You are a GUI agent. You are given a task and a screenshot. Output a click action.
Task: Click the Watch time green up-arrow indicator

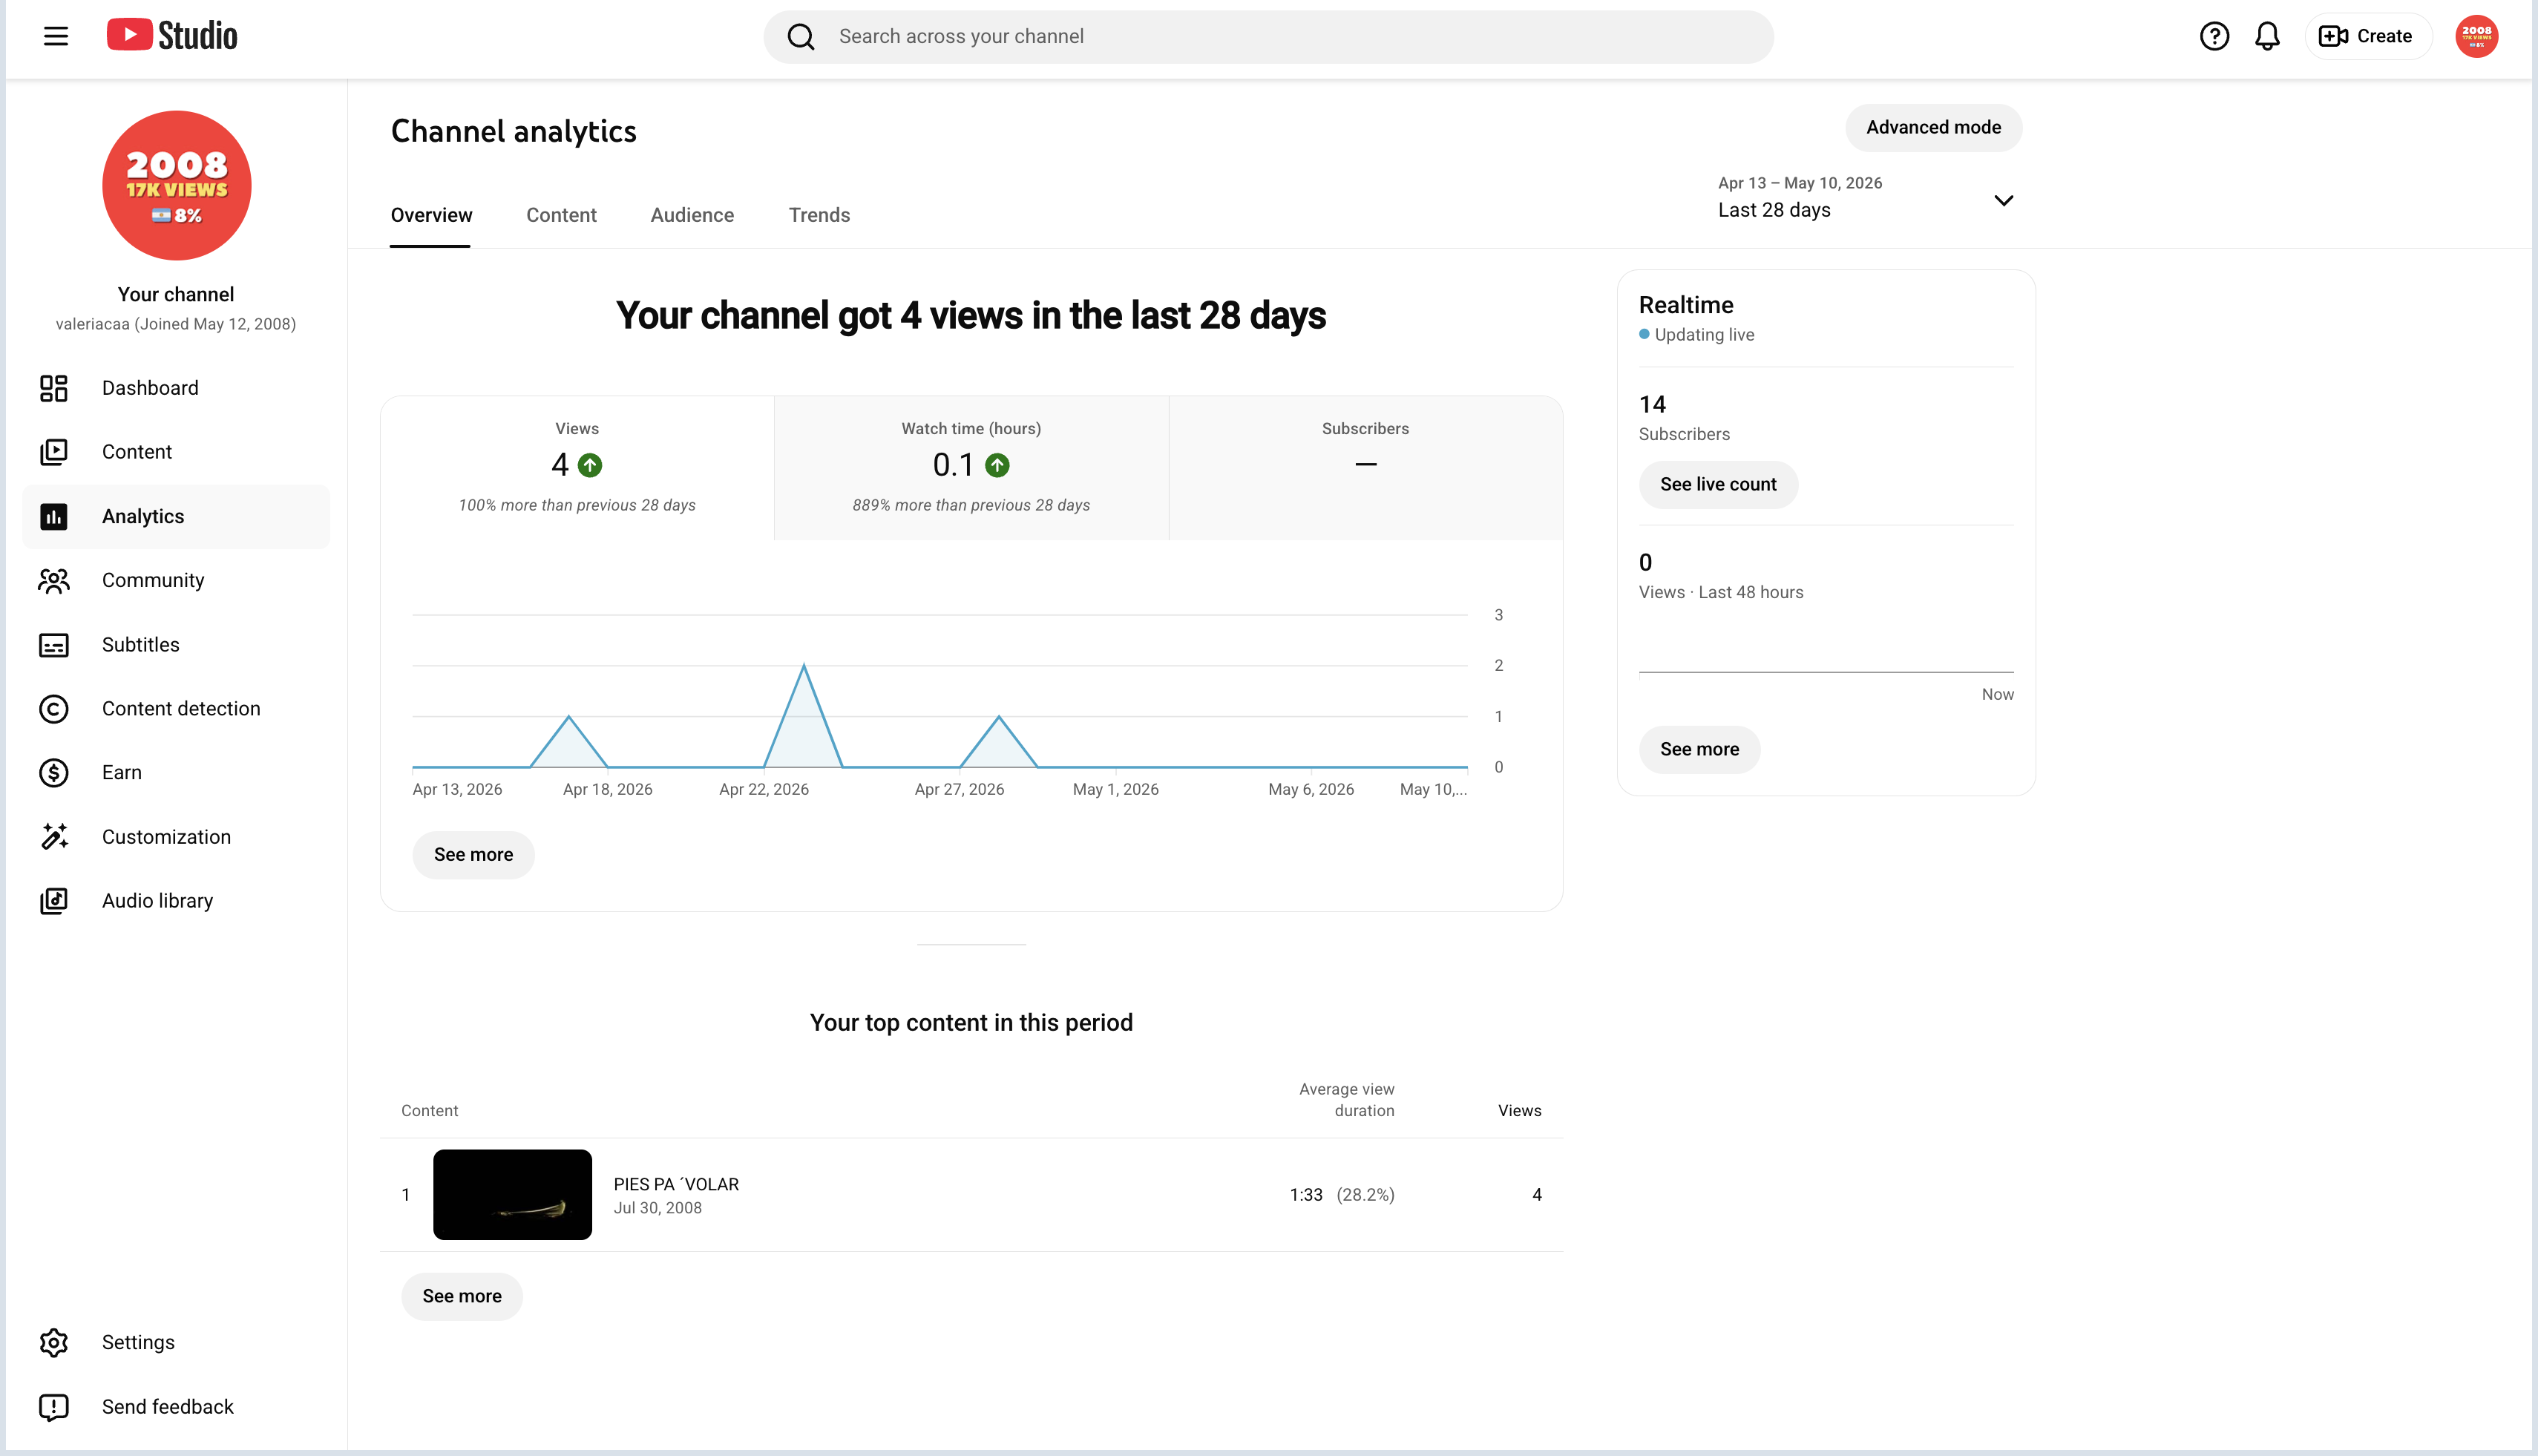[997, 465]
